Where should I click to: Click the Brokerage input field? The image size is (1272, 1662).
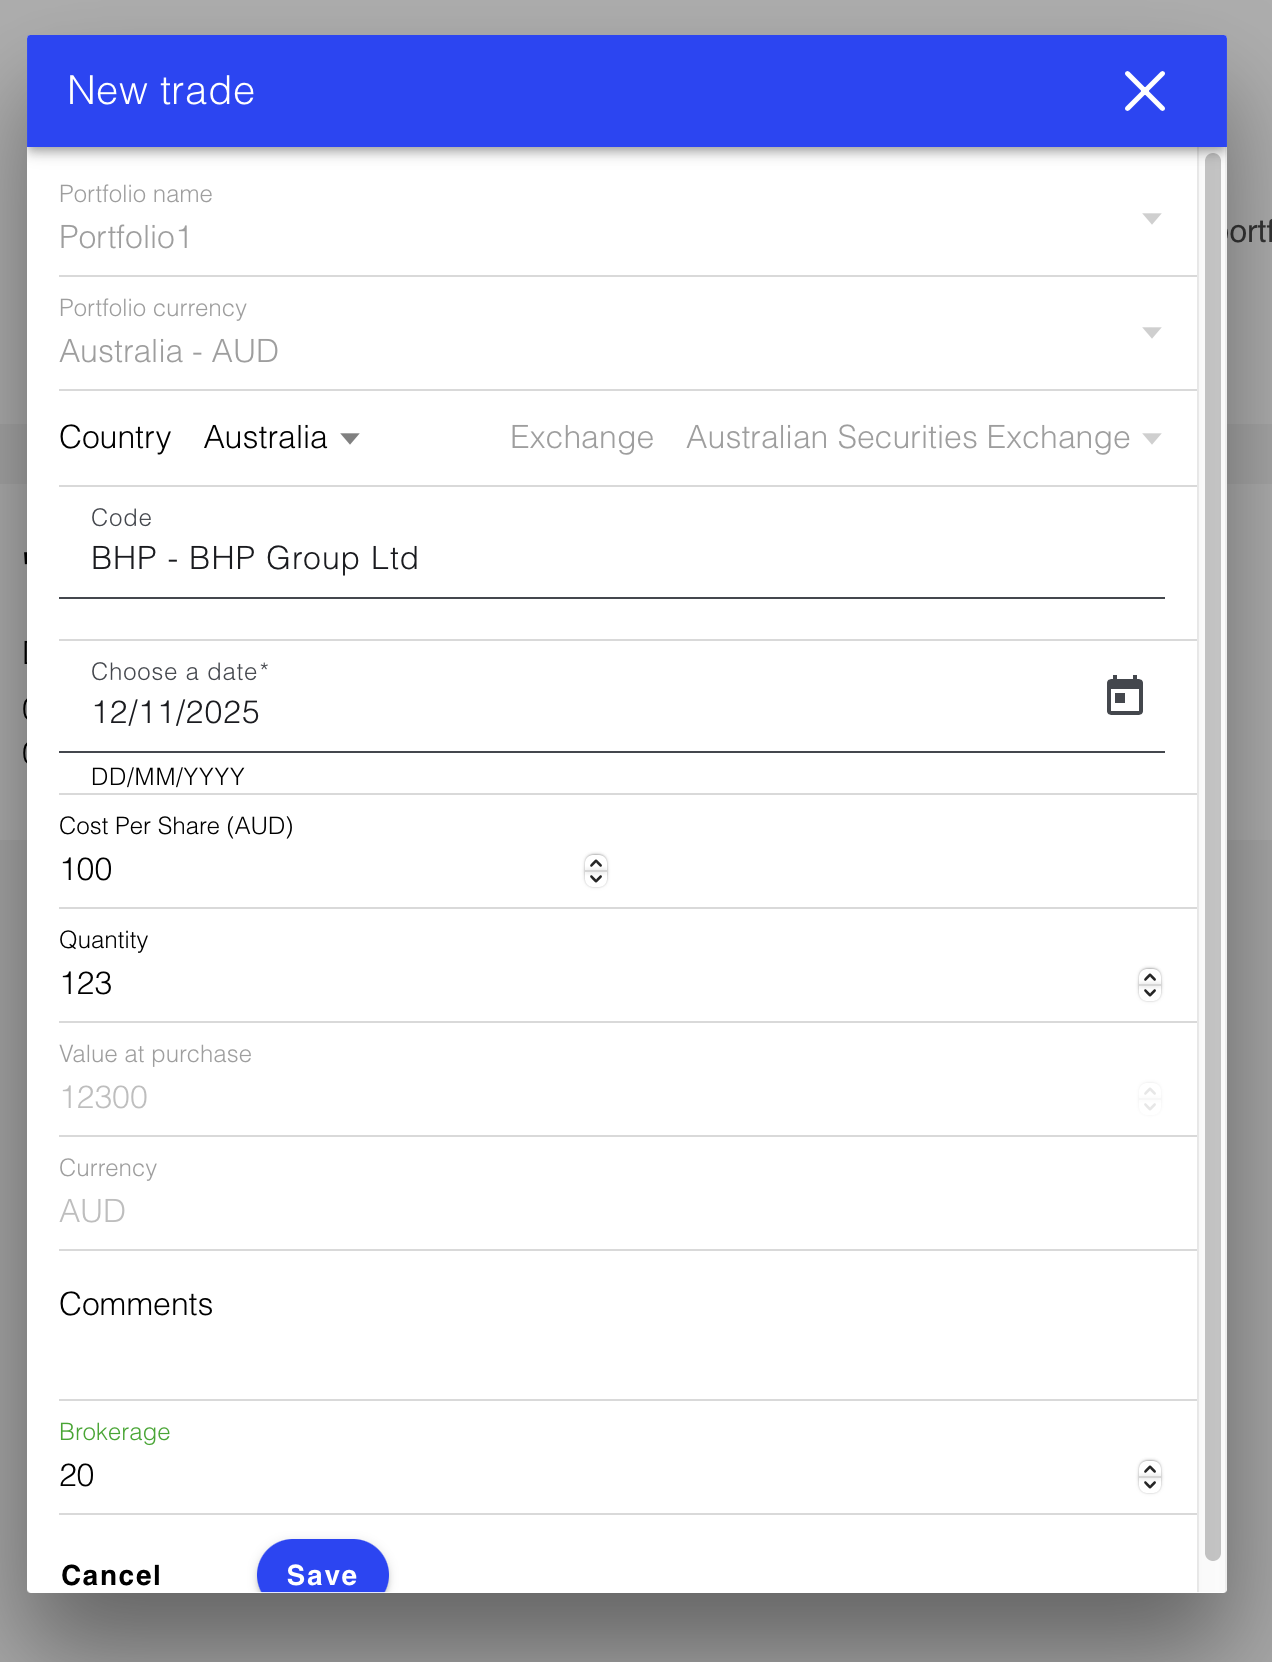click(590, 1475)
